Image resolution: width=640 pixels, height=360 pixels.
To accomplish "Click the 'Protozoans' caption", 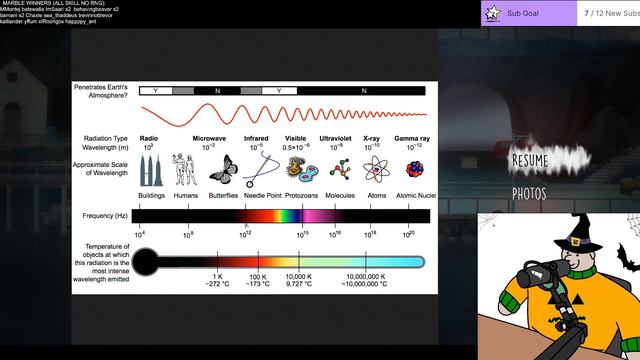I will coord(301,196).
